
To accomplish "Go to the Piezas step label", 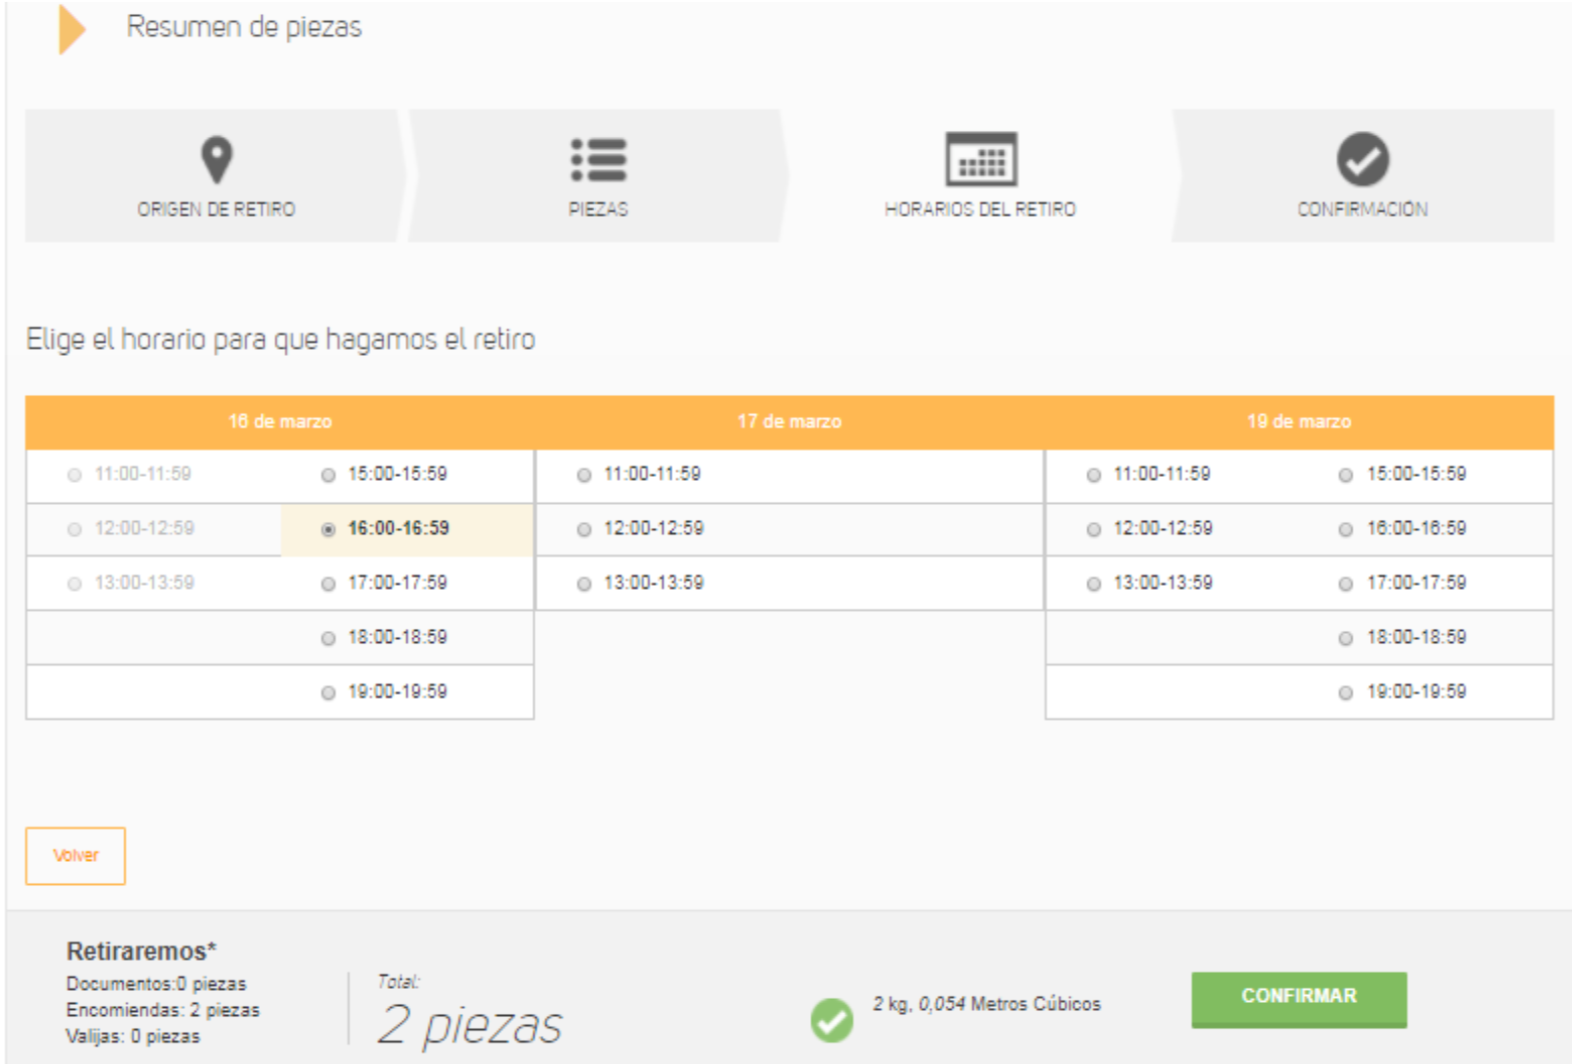I will pyautogui.click(x=598, y=209).
